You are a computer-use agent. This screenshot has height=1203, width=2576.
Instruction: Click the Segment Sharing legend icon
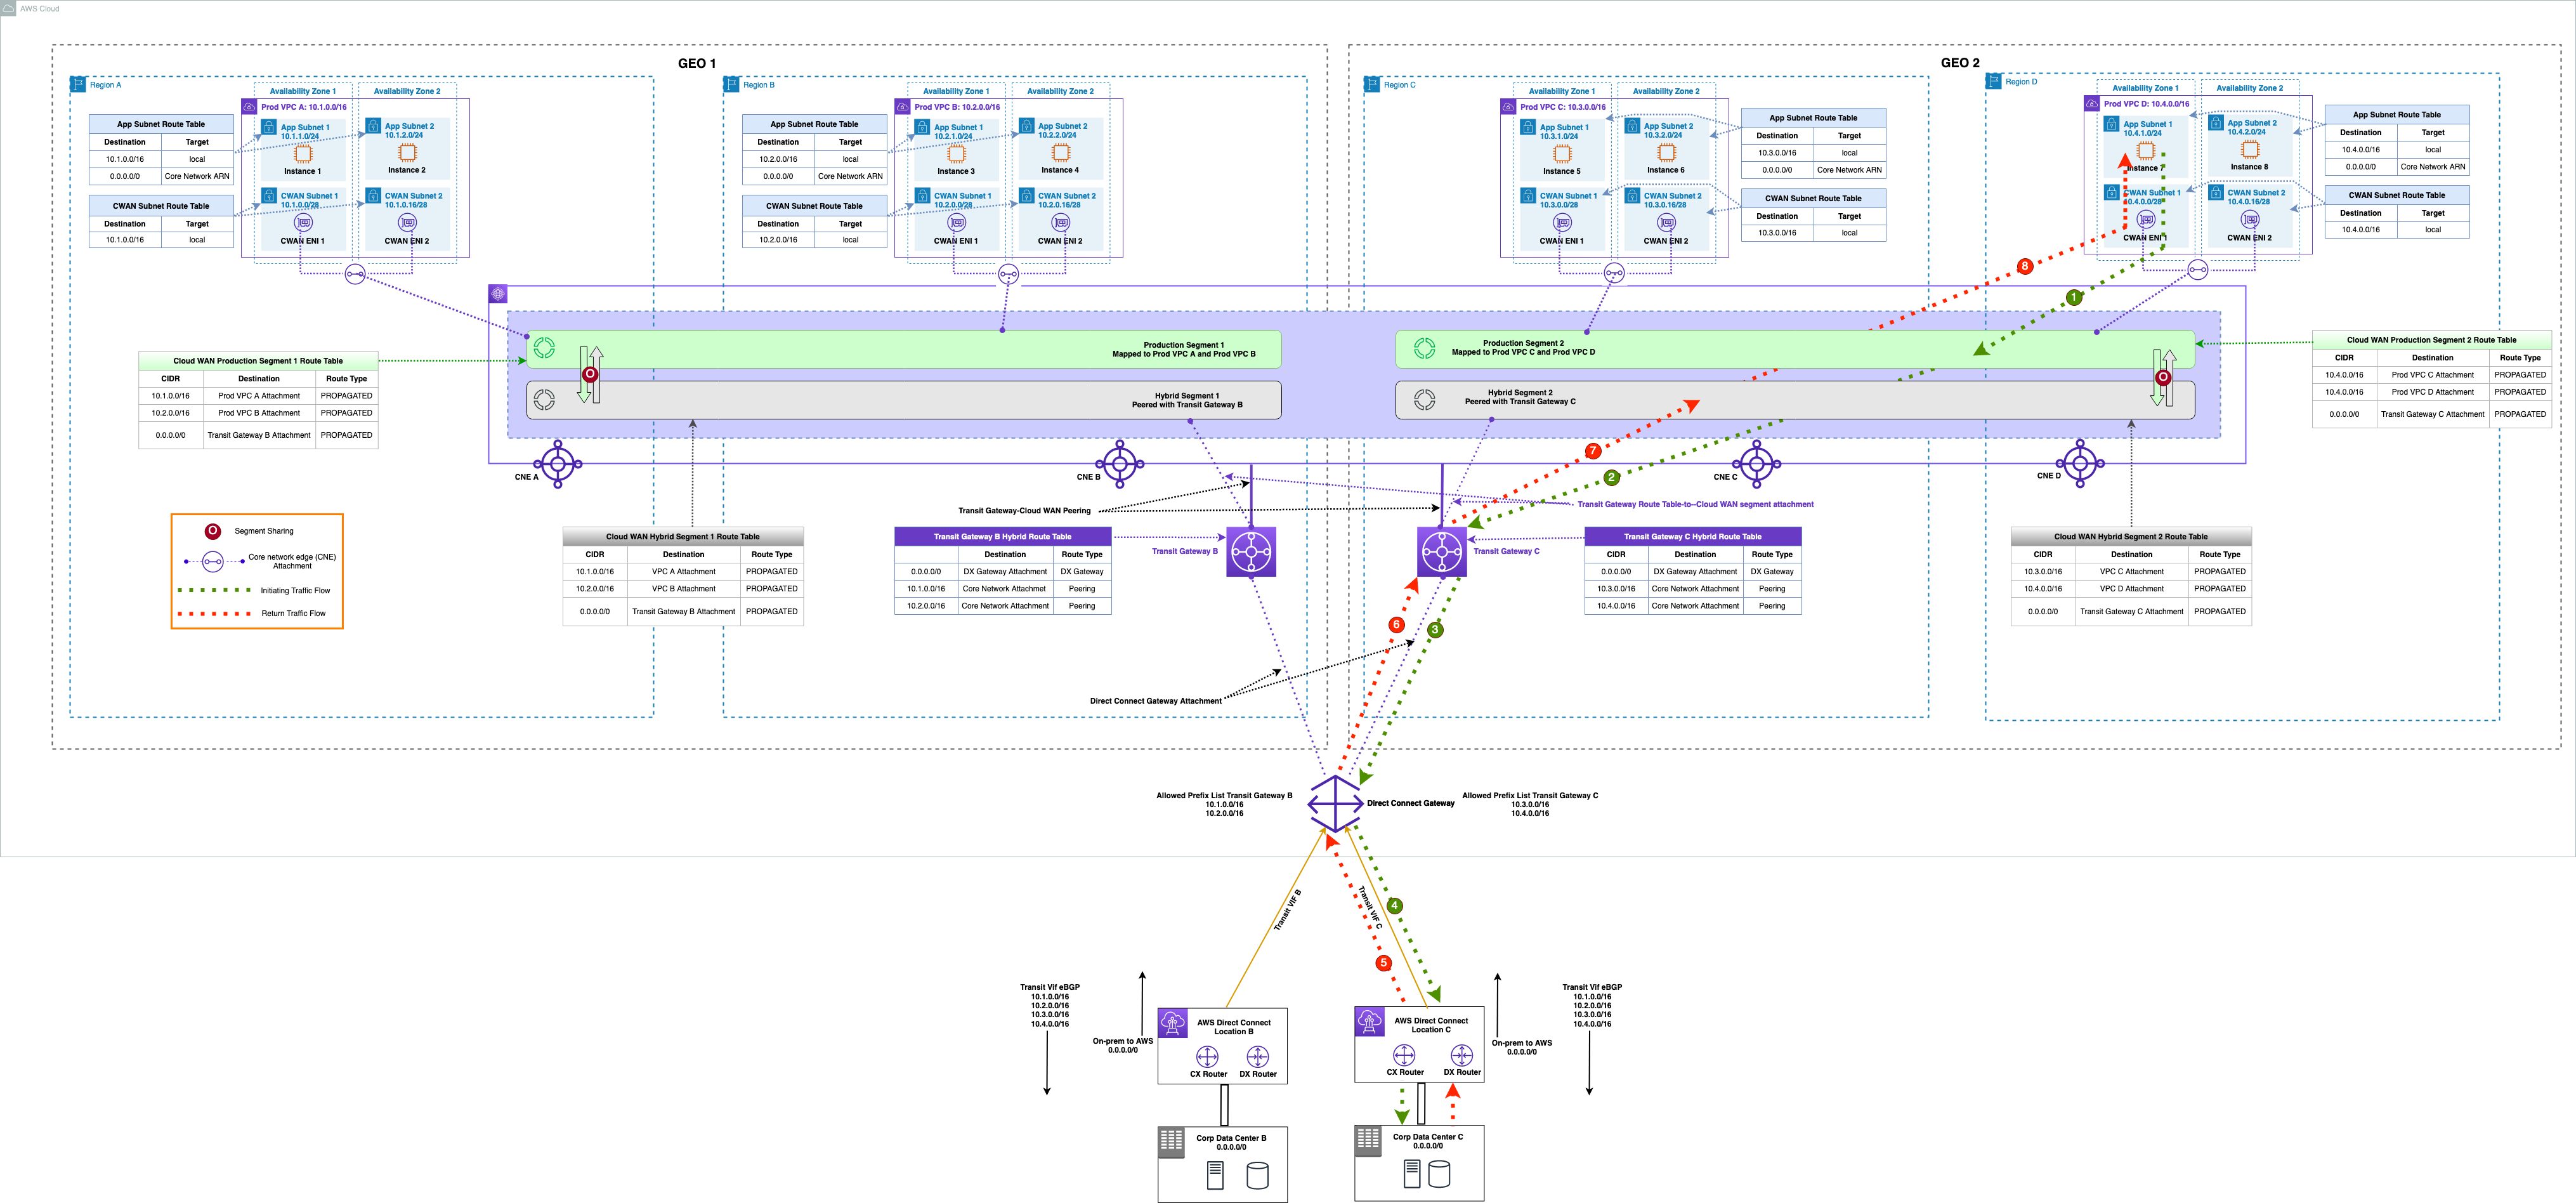pos(213,531)
